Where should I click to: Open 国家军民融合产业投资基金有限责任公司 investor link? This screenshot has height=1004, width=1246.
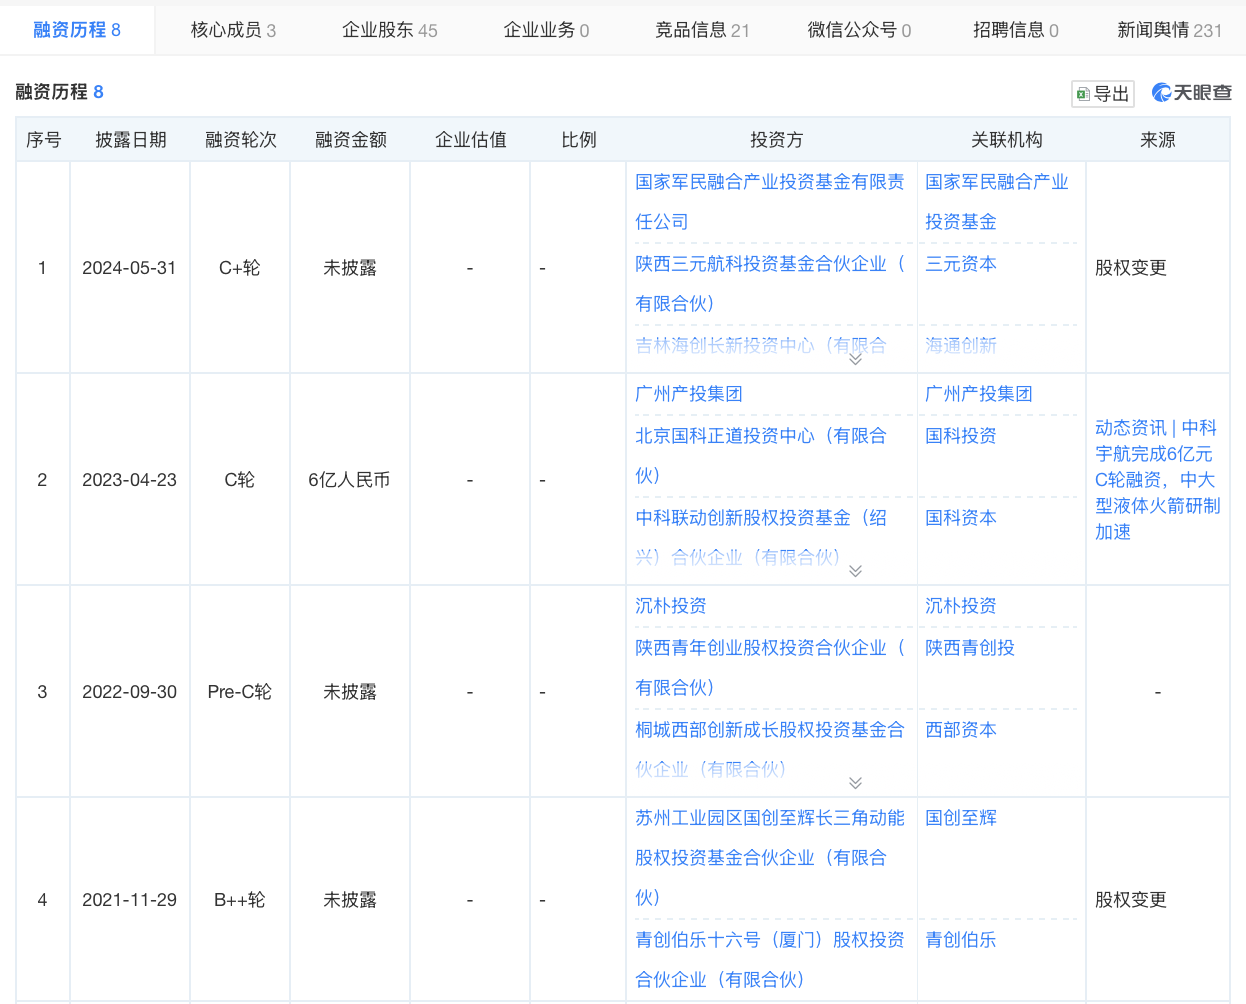point(769,182)
